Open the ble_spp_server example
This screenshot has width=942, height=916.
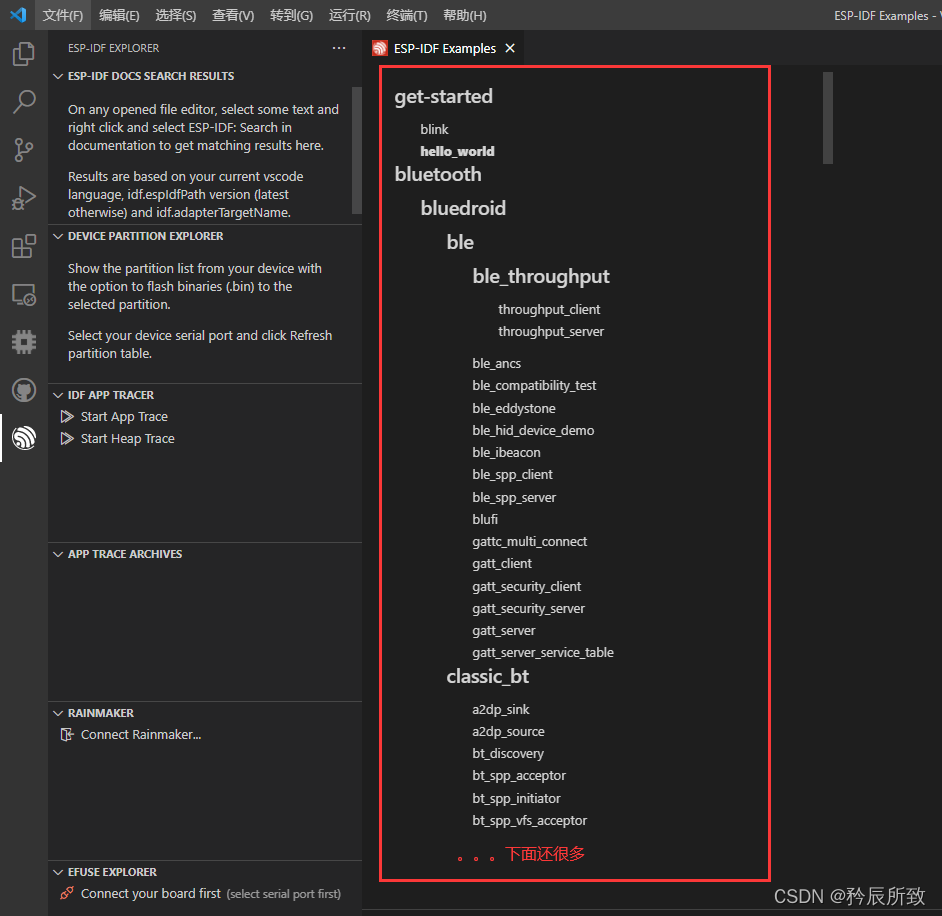pos(514,497)
